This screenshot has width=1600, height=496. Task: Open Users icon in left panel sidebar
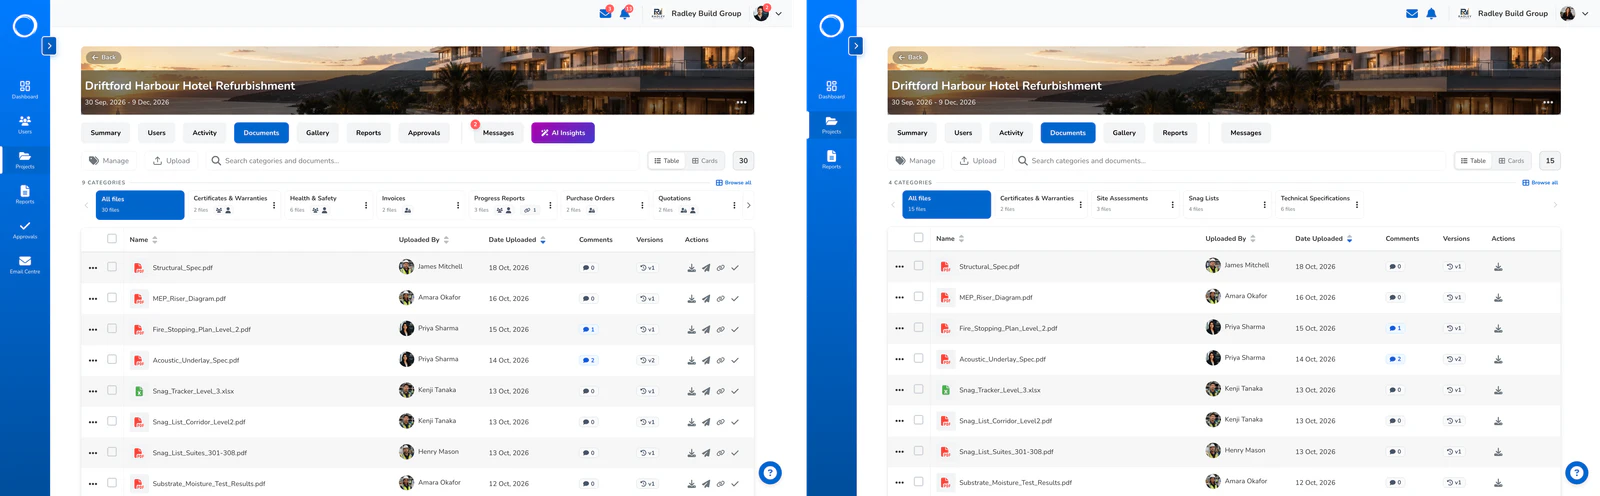click(x=25, y=124)
